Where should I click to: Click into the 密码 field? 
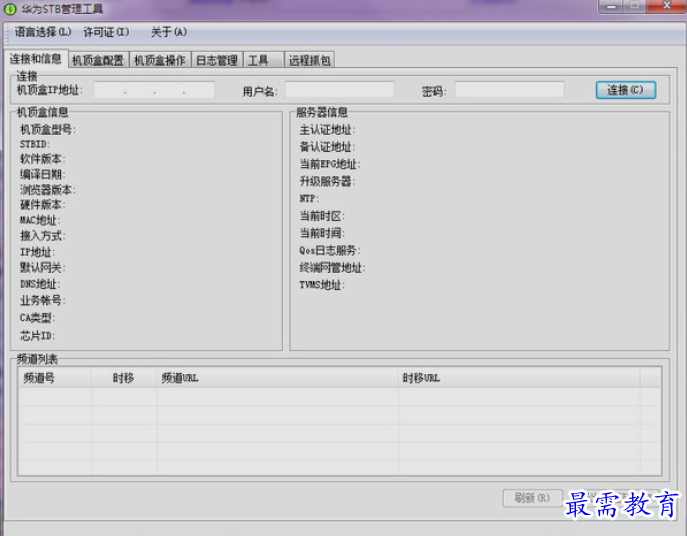point(509,90)
